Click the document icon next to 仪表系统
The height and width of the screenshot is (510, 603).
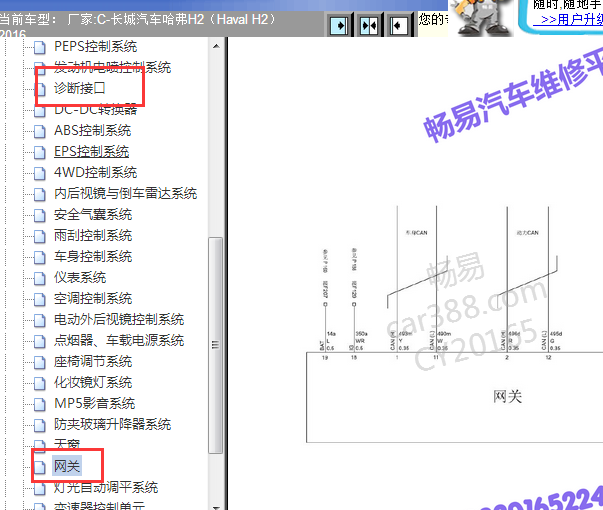pos(40,278)
